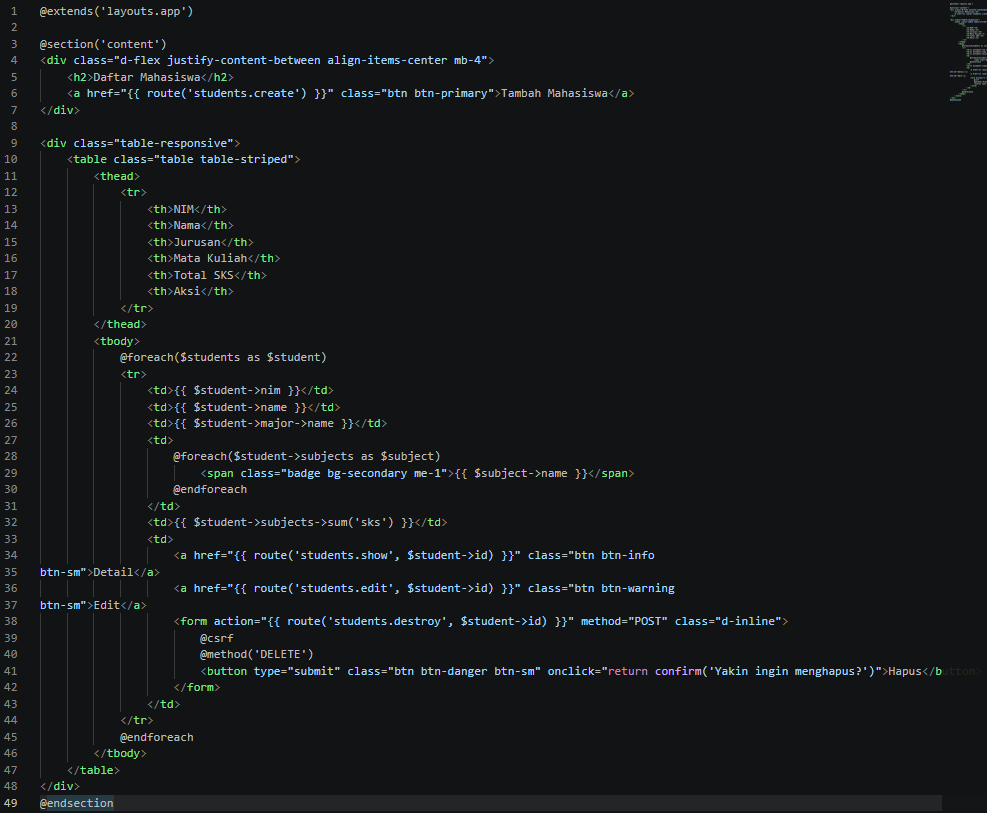Click the 'Daftar Mahasiswa' heading text
Viewport: 987px width, 813px height.
click(147, 77)
